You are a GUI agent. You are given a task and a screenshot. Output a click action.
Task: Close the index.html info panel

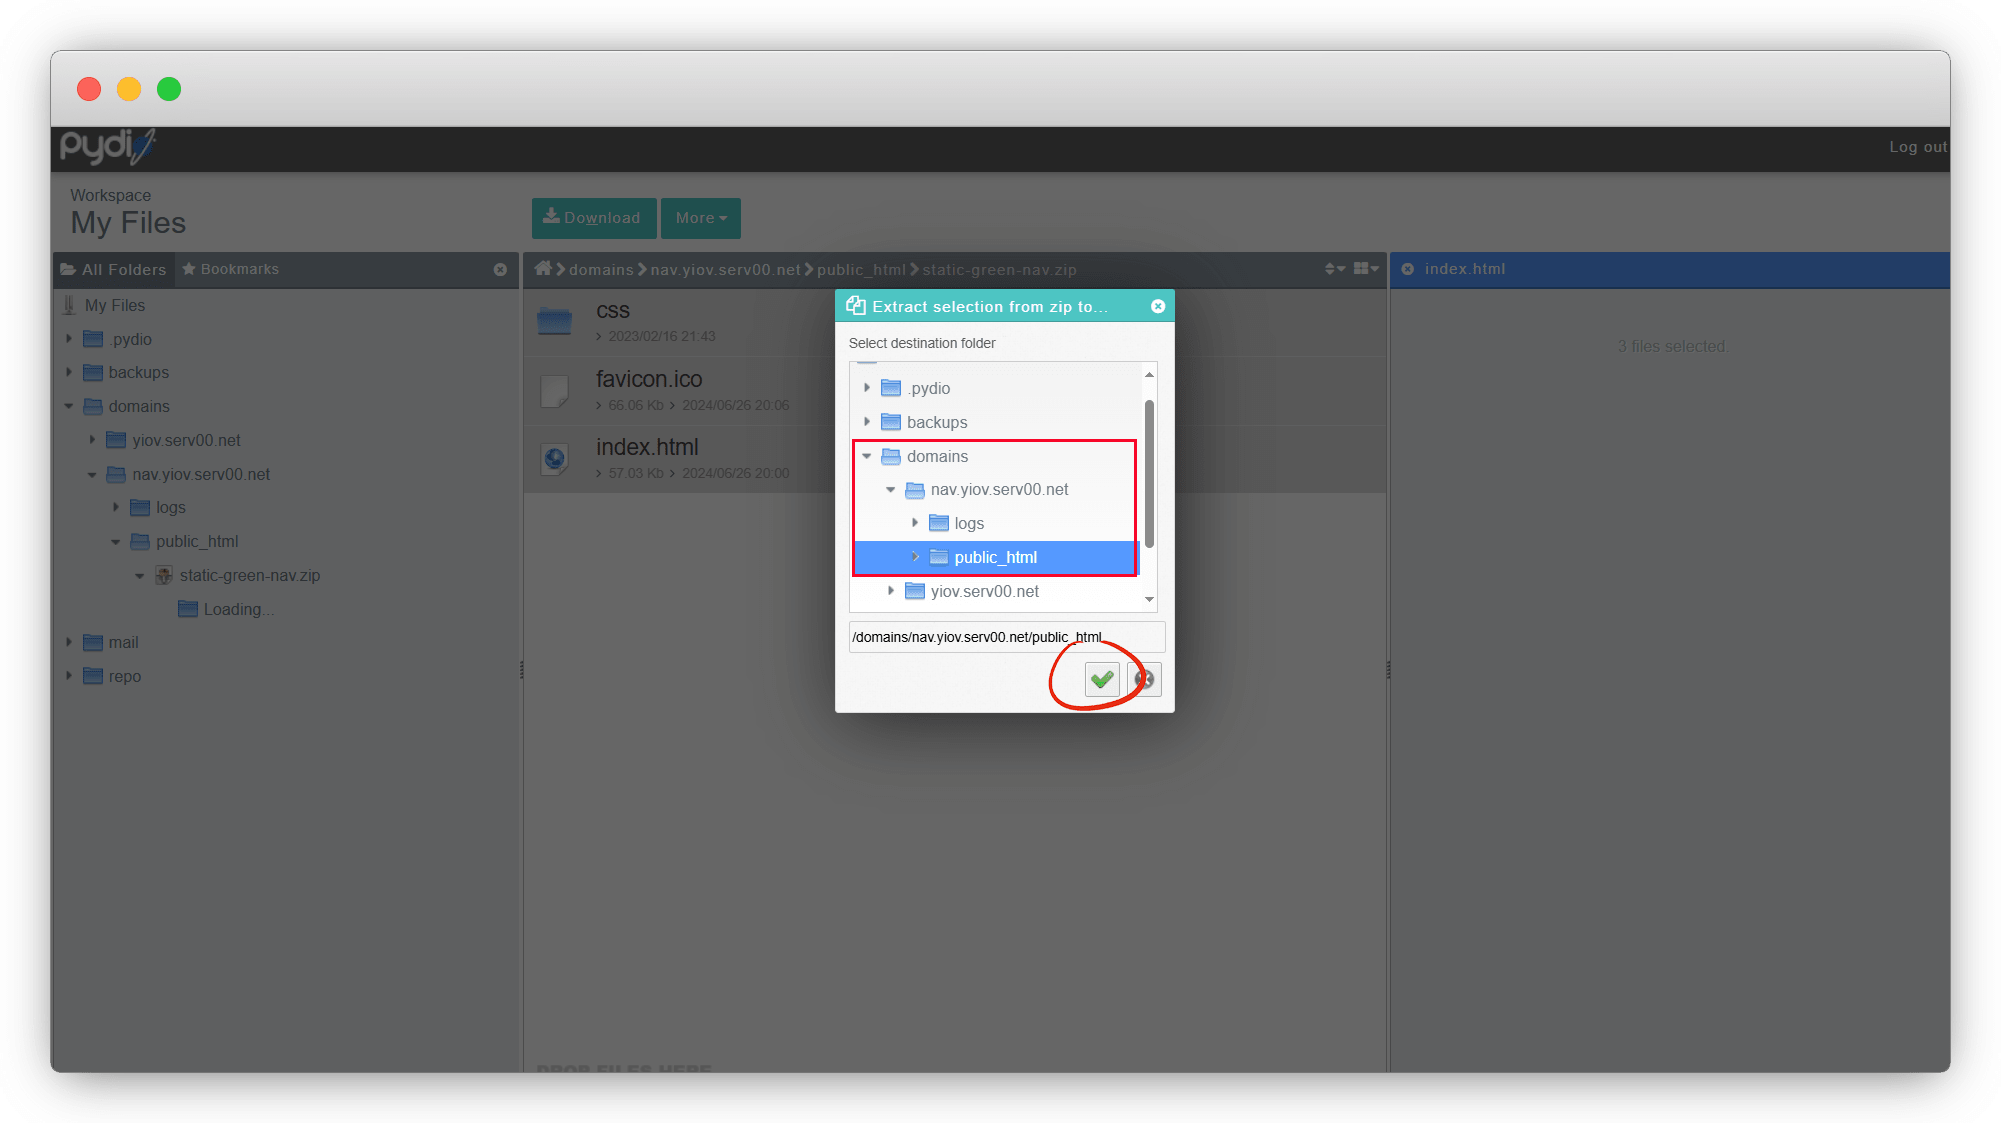(x=1407, y=269)
